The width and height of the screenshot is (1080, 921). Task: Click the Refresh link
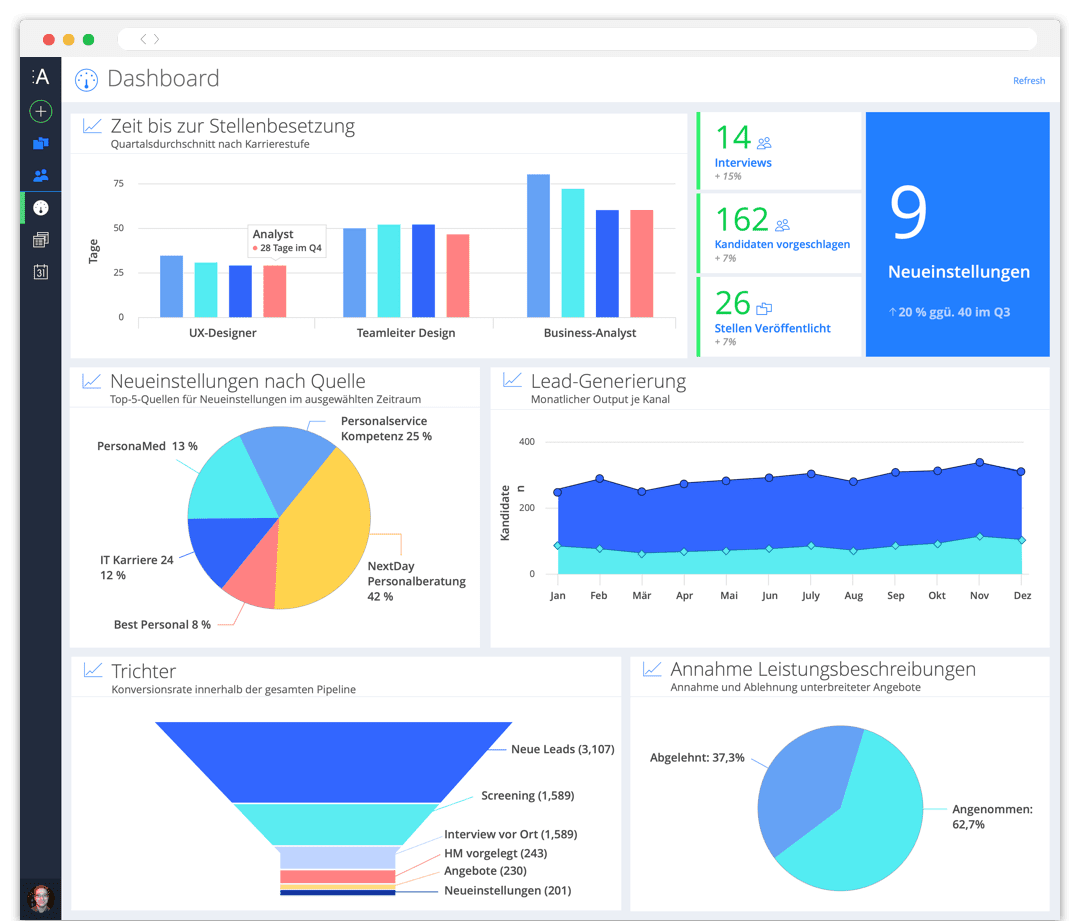(1028, 81)
